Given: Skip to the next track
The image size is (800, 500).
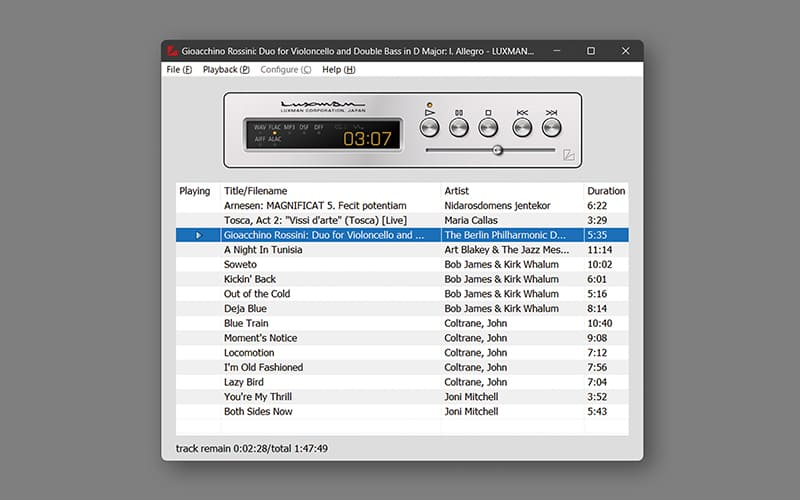Looking at the screenshot, I should click(552, 128).
